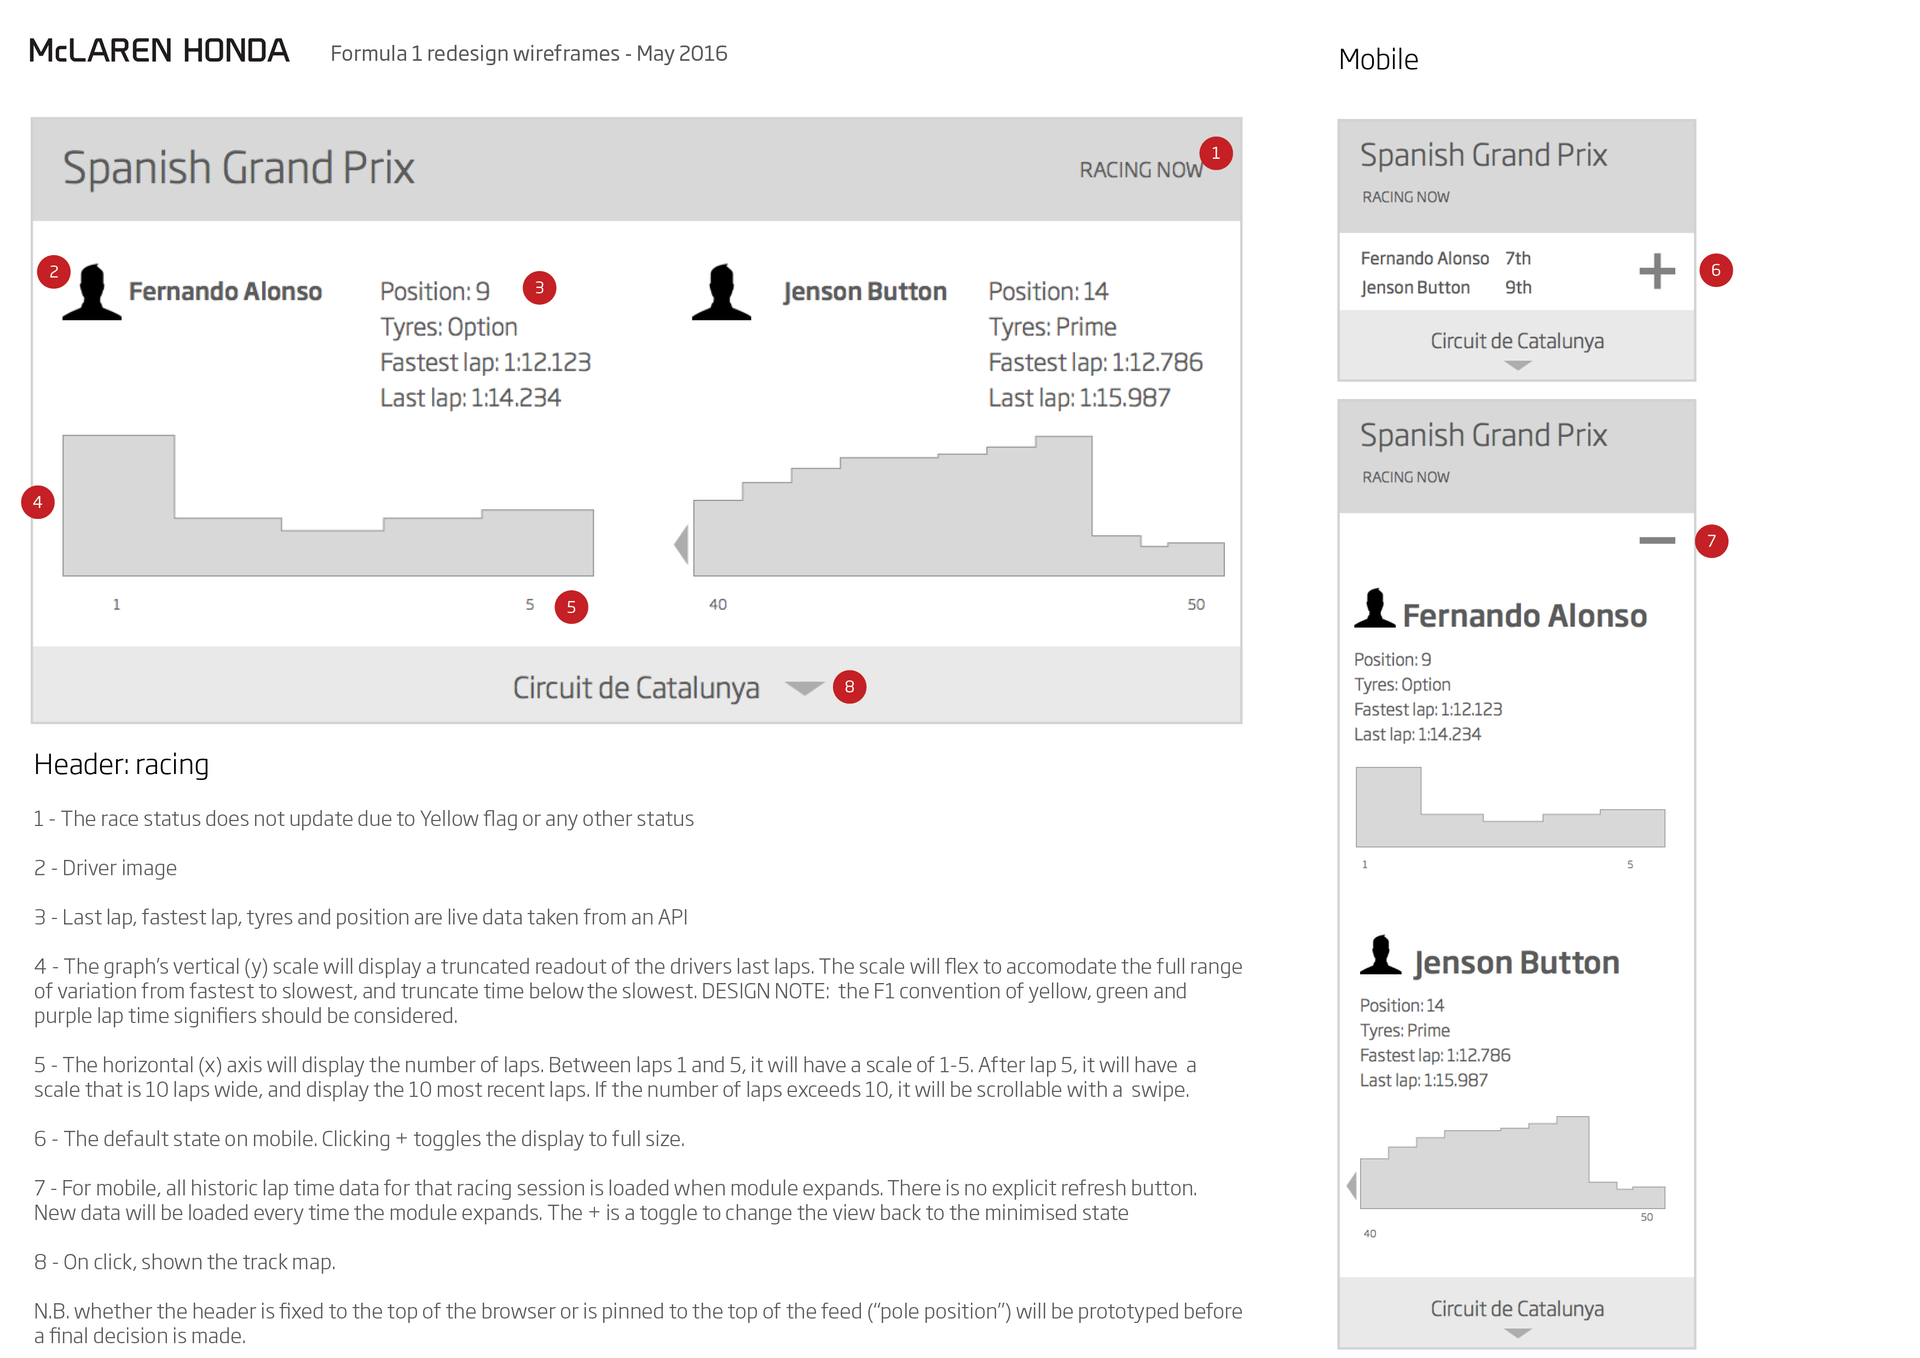The height and width of the screenshot is (1358, 1920).
Task: Click red annotation marker number 4
Action: point(38,502)
